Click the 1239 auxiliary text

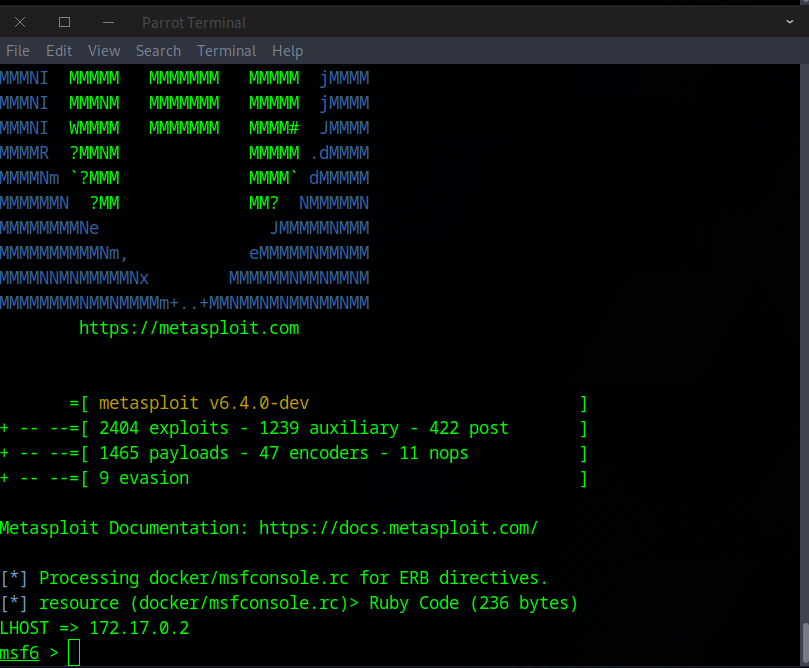tap(329, 428)
